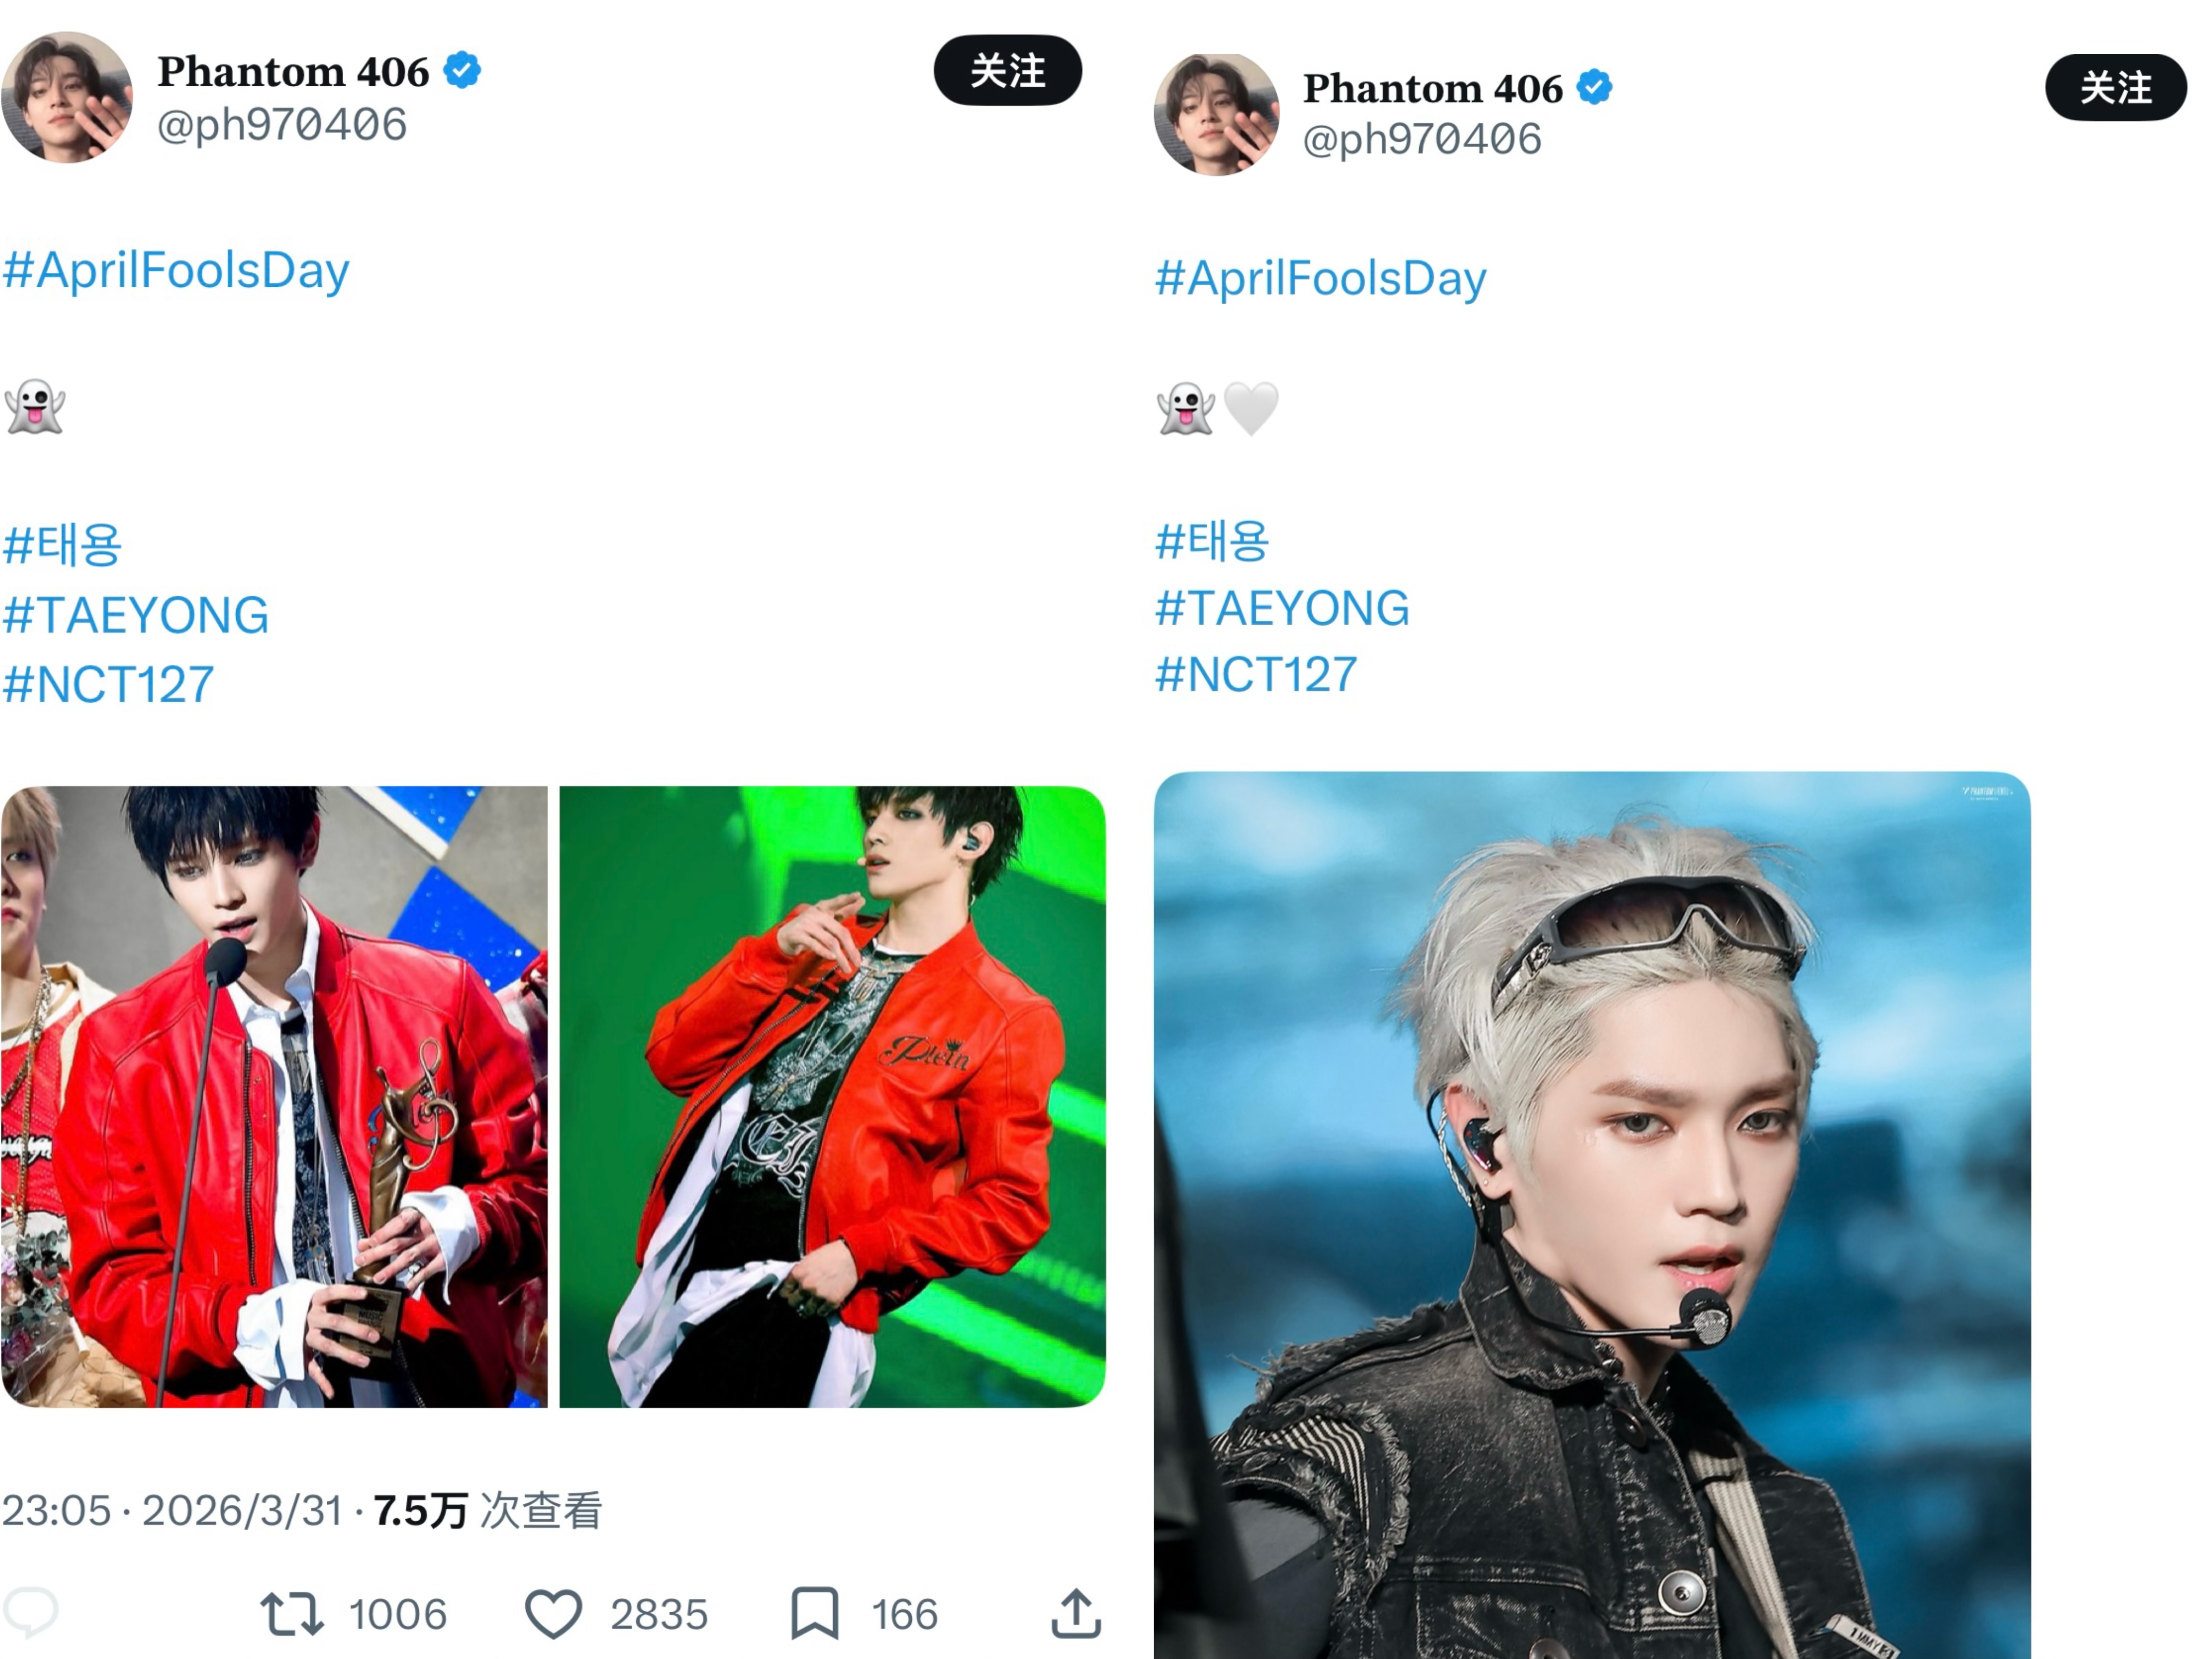2212x1659 pixels.
Task: Retweet the left post
Action: (292, 1614)
